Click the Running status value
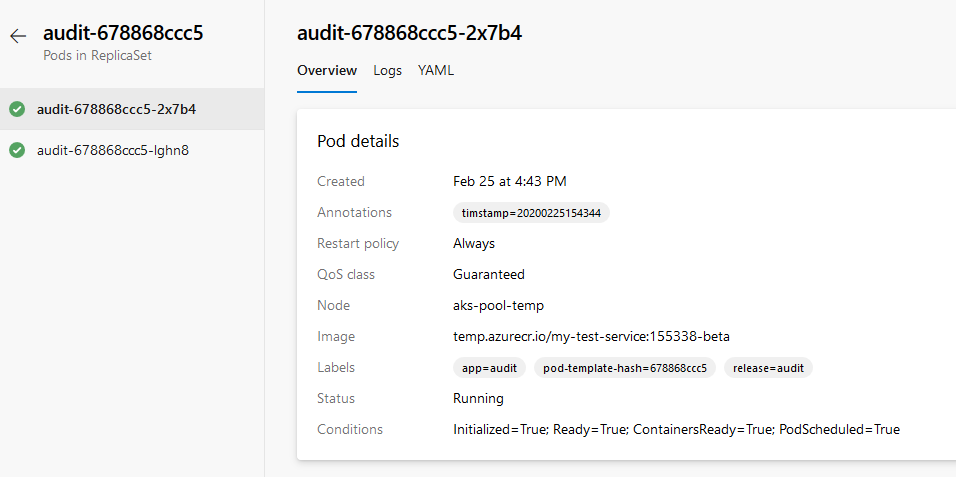 coord(478,399)
